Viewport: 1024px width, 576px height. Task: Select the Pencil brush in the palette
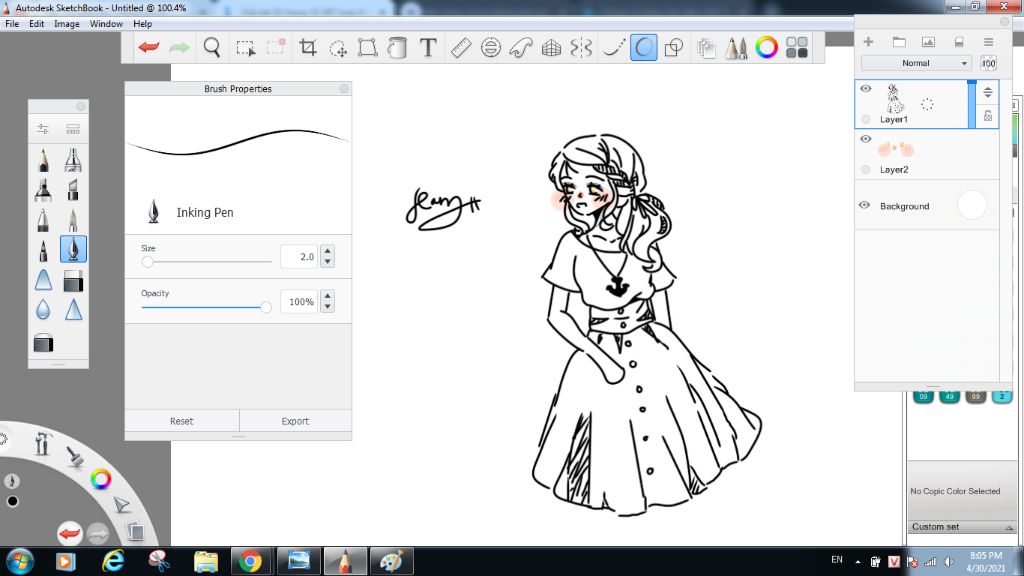click(x=43, y=159)
